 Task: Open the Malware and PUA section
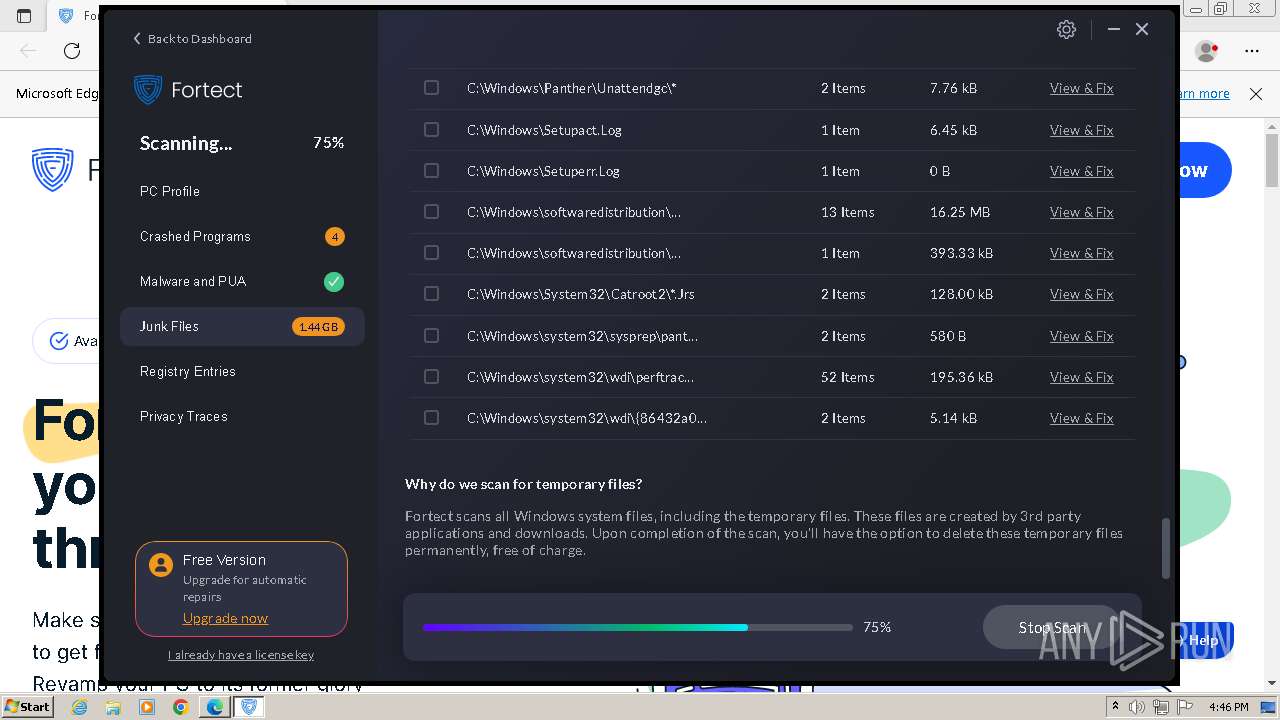[242, 282]
